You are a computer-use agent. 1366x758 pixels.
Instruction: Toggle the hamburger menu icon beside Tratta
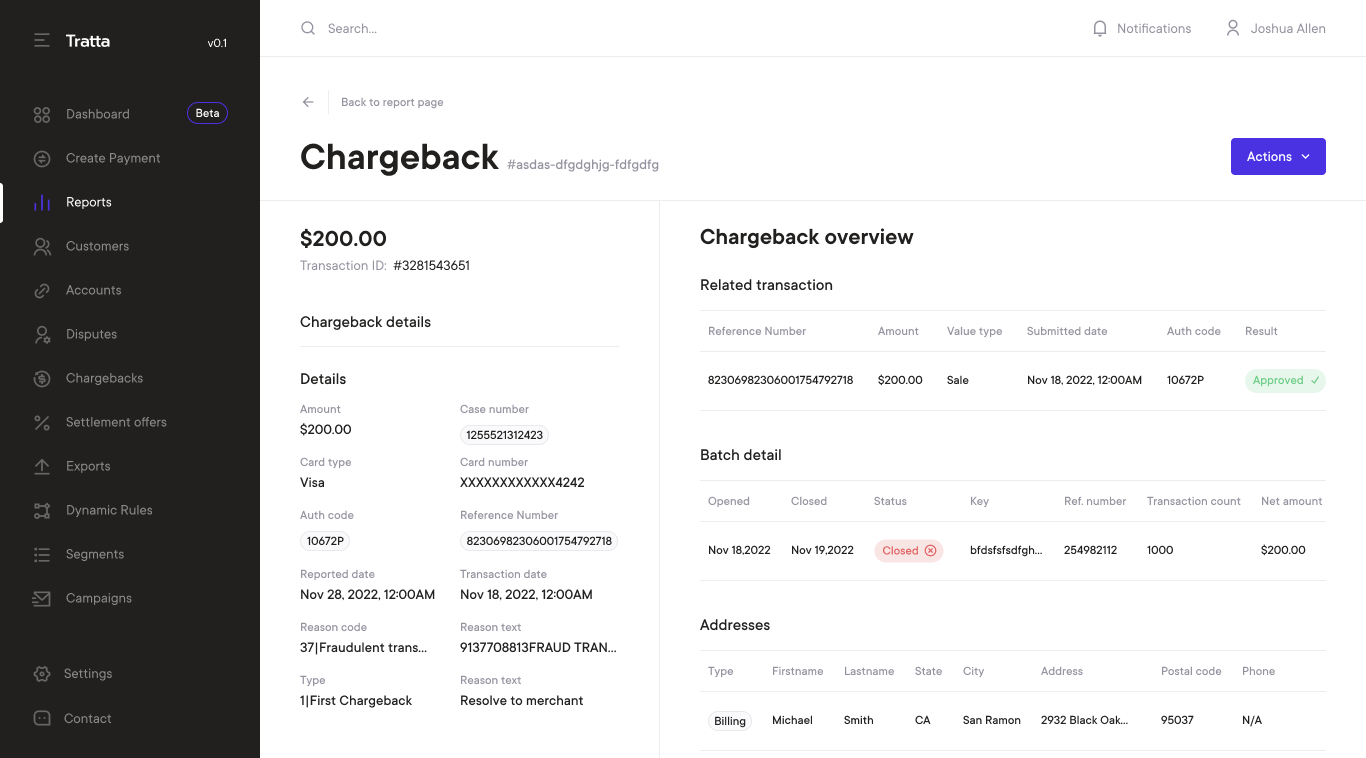tap(41, 41)
